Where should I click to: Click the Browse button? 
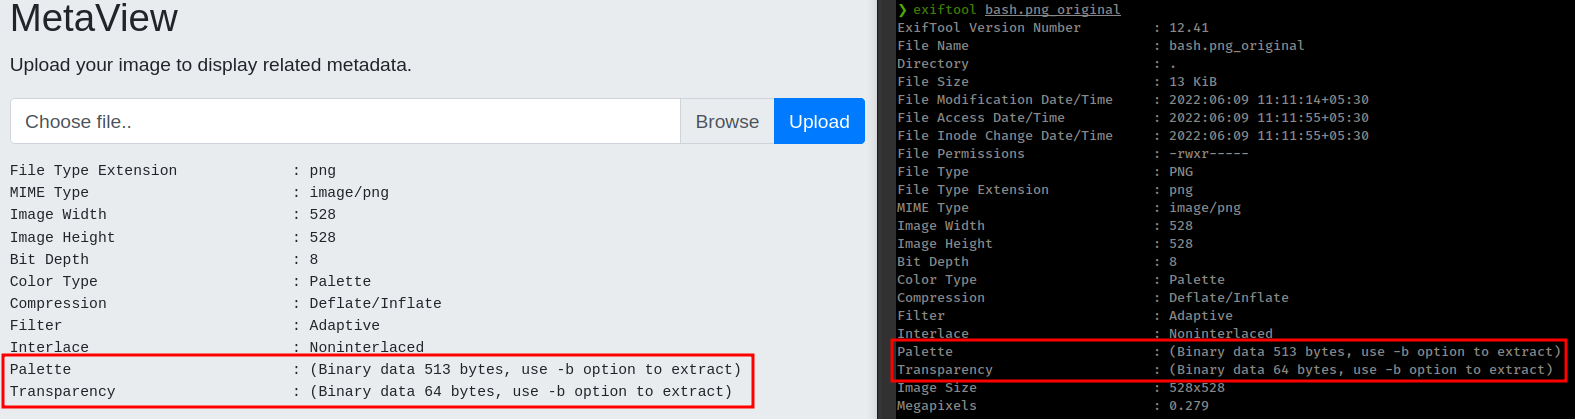(727, 122)
